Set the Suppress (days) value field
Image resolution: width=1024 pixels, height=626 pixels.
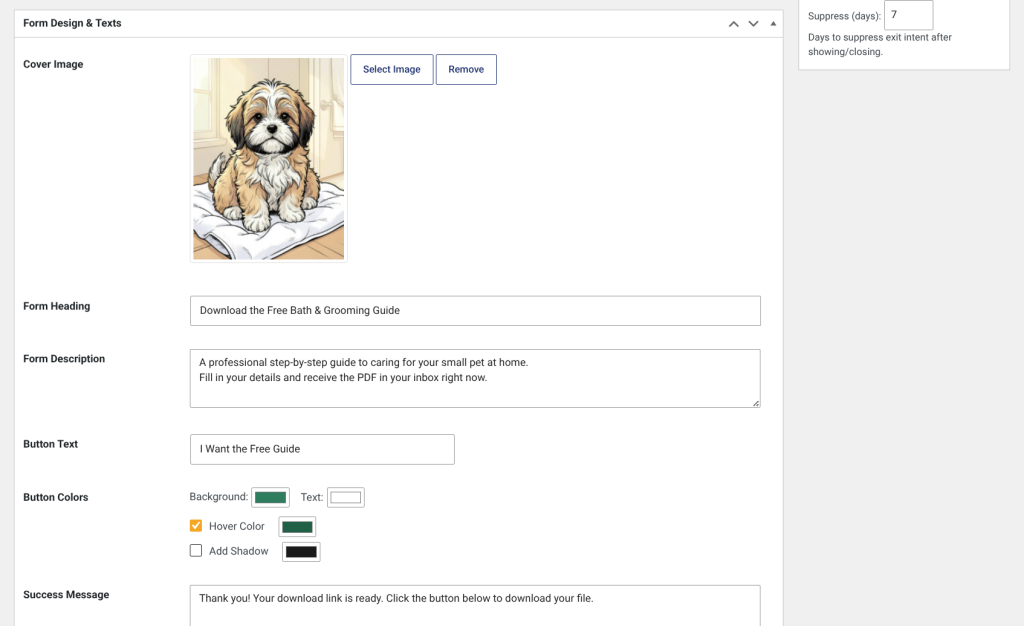(908, 14)
